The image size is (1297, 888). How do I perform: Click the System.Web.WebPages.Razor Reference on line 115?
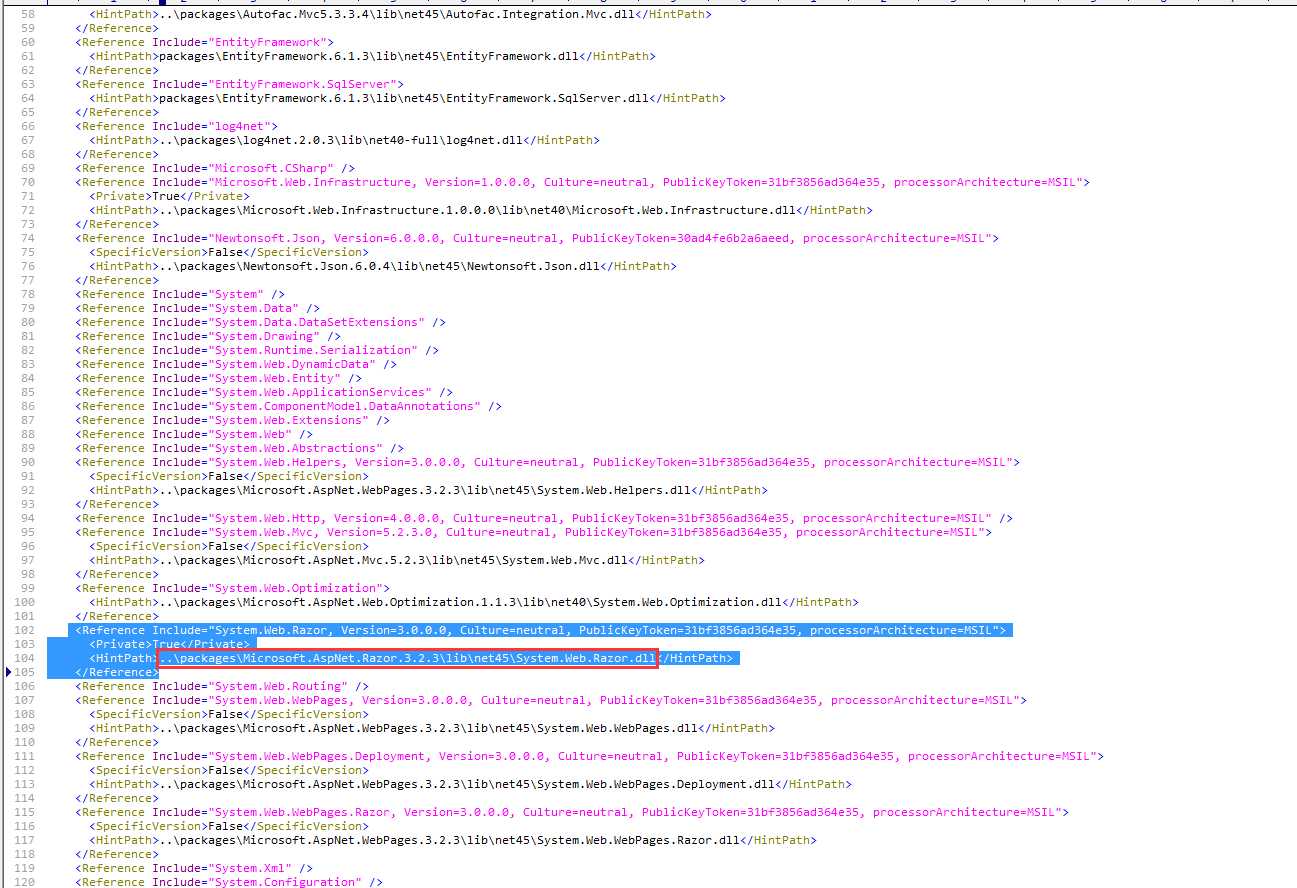point(572,812)
